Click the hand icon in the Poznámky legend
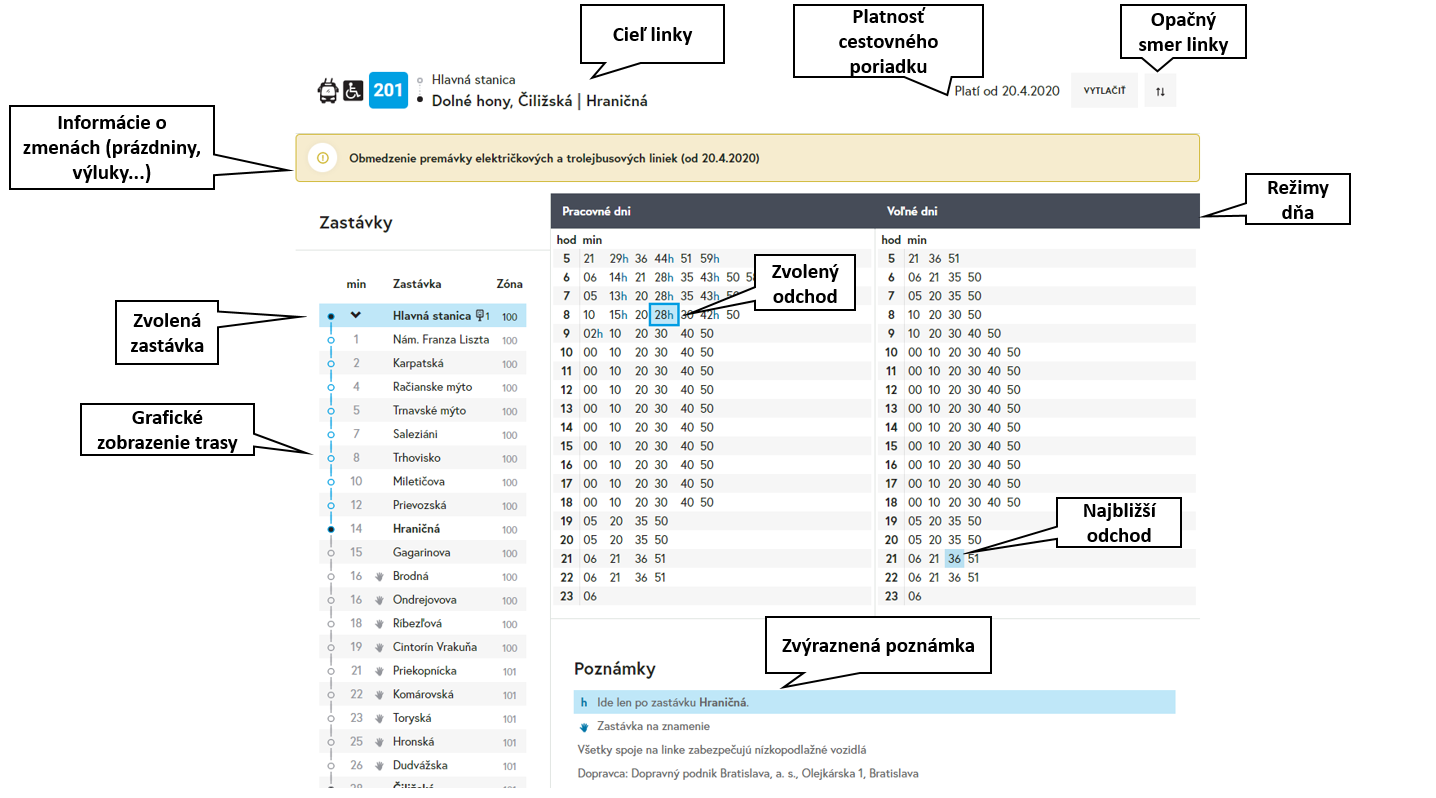 click(x=583, y=727)
